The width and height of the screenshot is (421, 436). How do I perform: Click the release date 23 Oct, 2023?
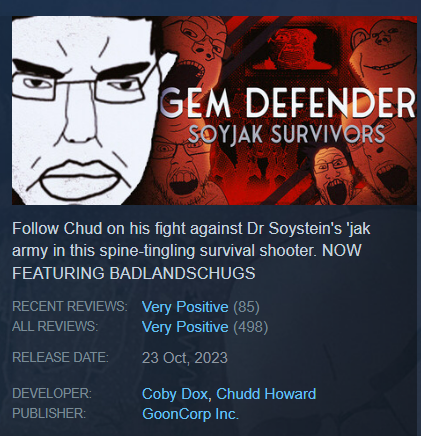[x=185, y=358]
